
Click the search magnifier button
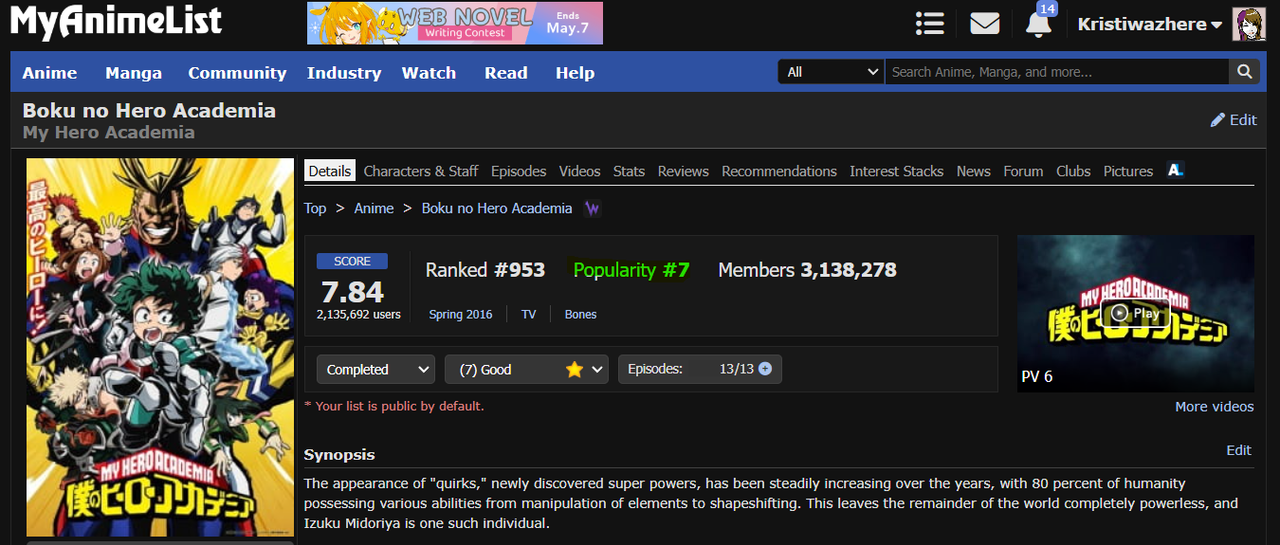(1244, 72)
